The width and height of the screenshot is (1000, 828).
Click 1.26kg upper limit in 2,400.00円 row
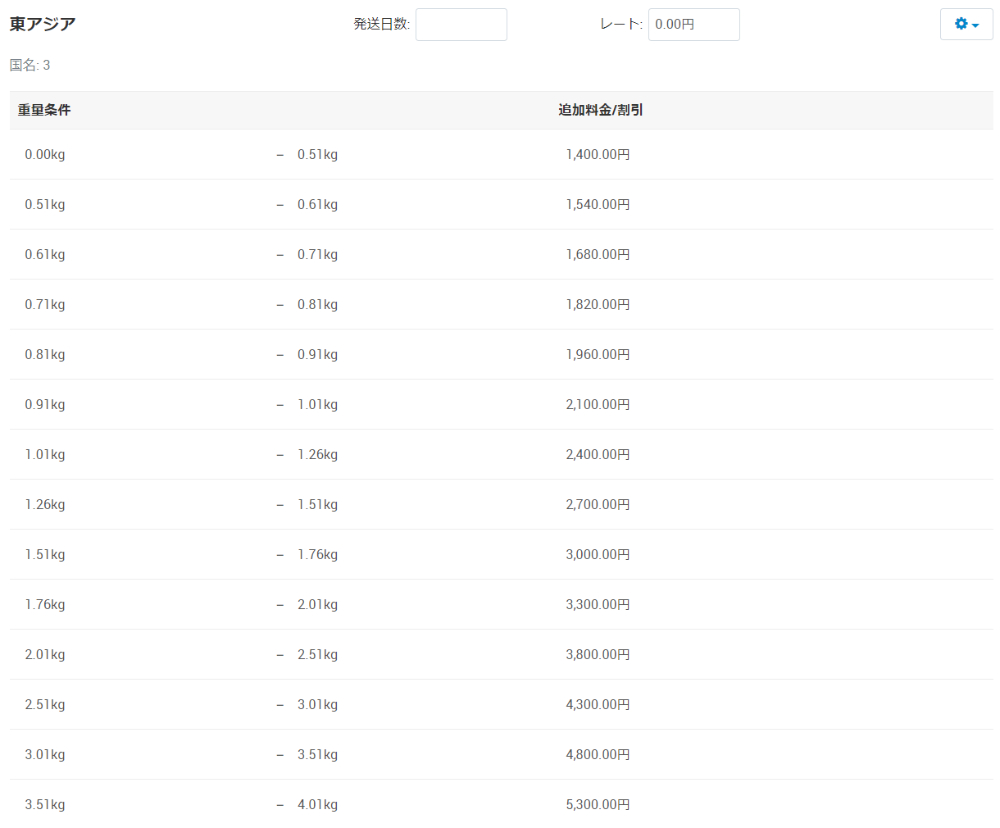click(318, 454)
